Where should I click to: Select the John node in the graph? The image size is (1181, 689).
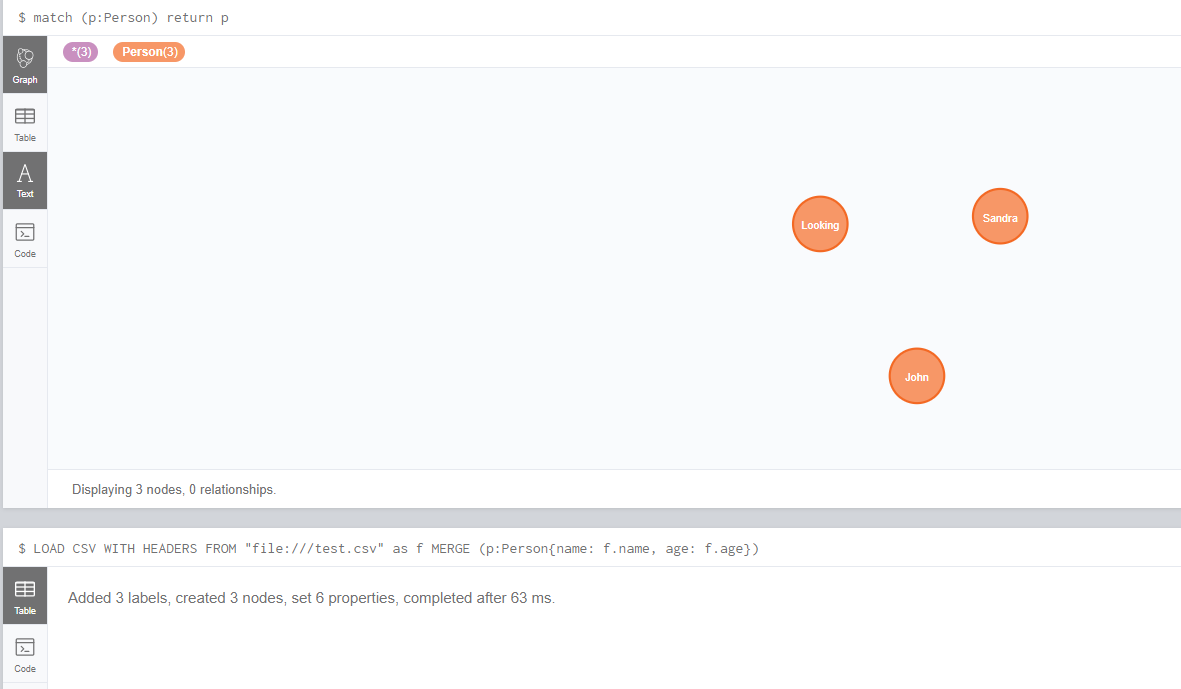[x=916, y=375]
